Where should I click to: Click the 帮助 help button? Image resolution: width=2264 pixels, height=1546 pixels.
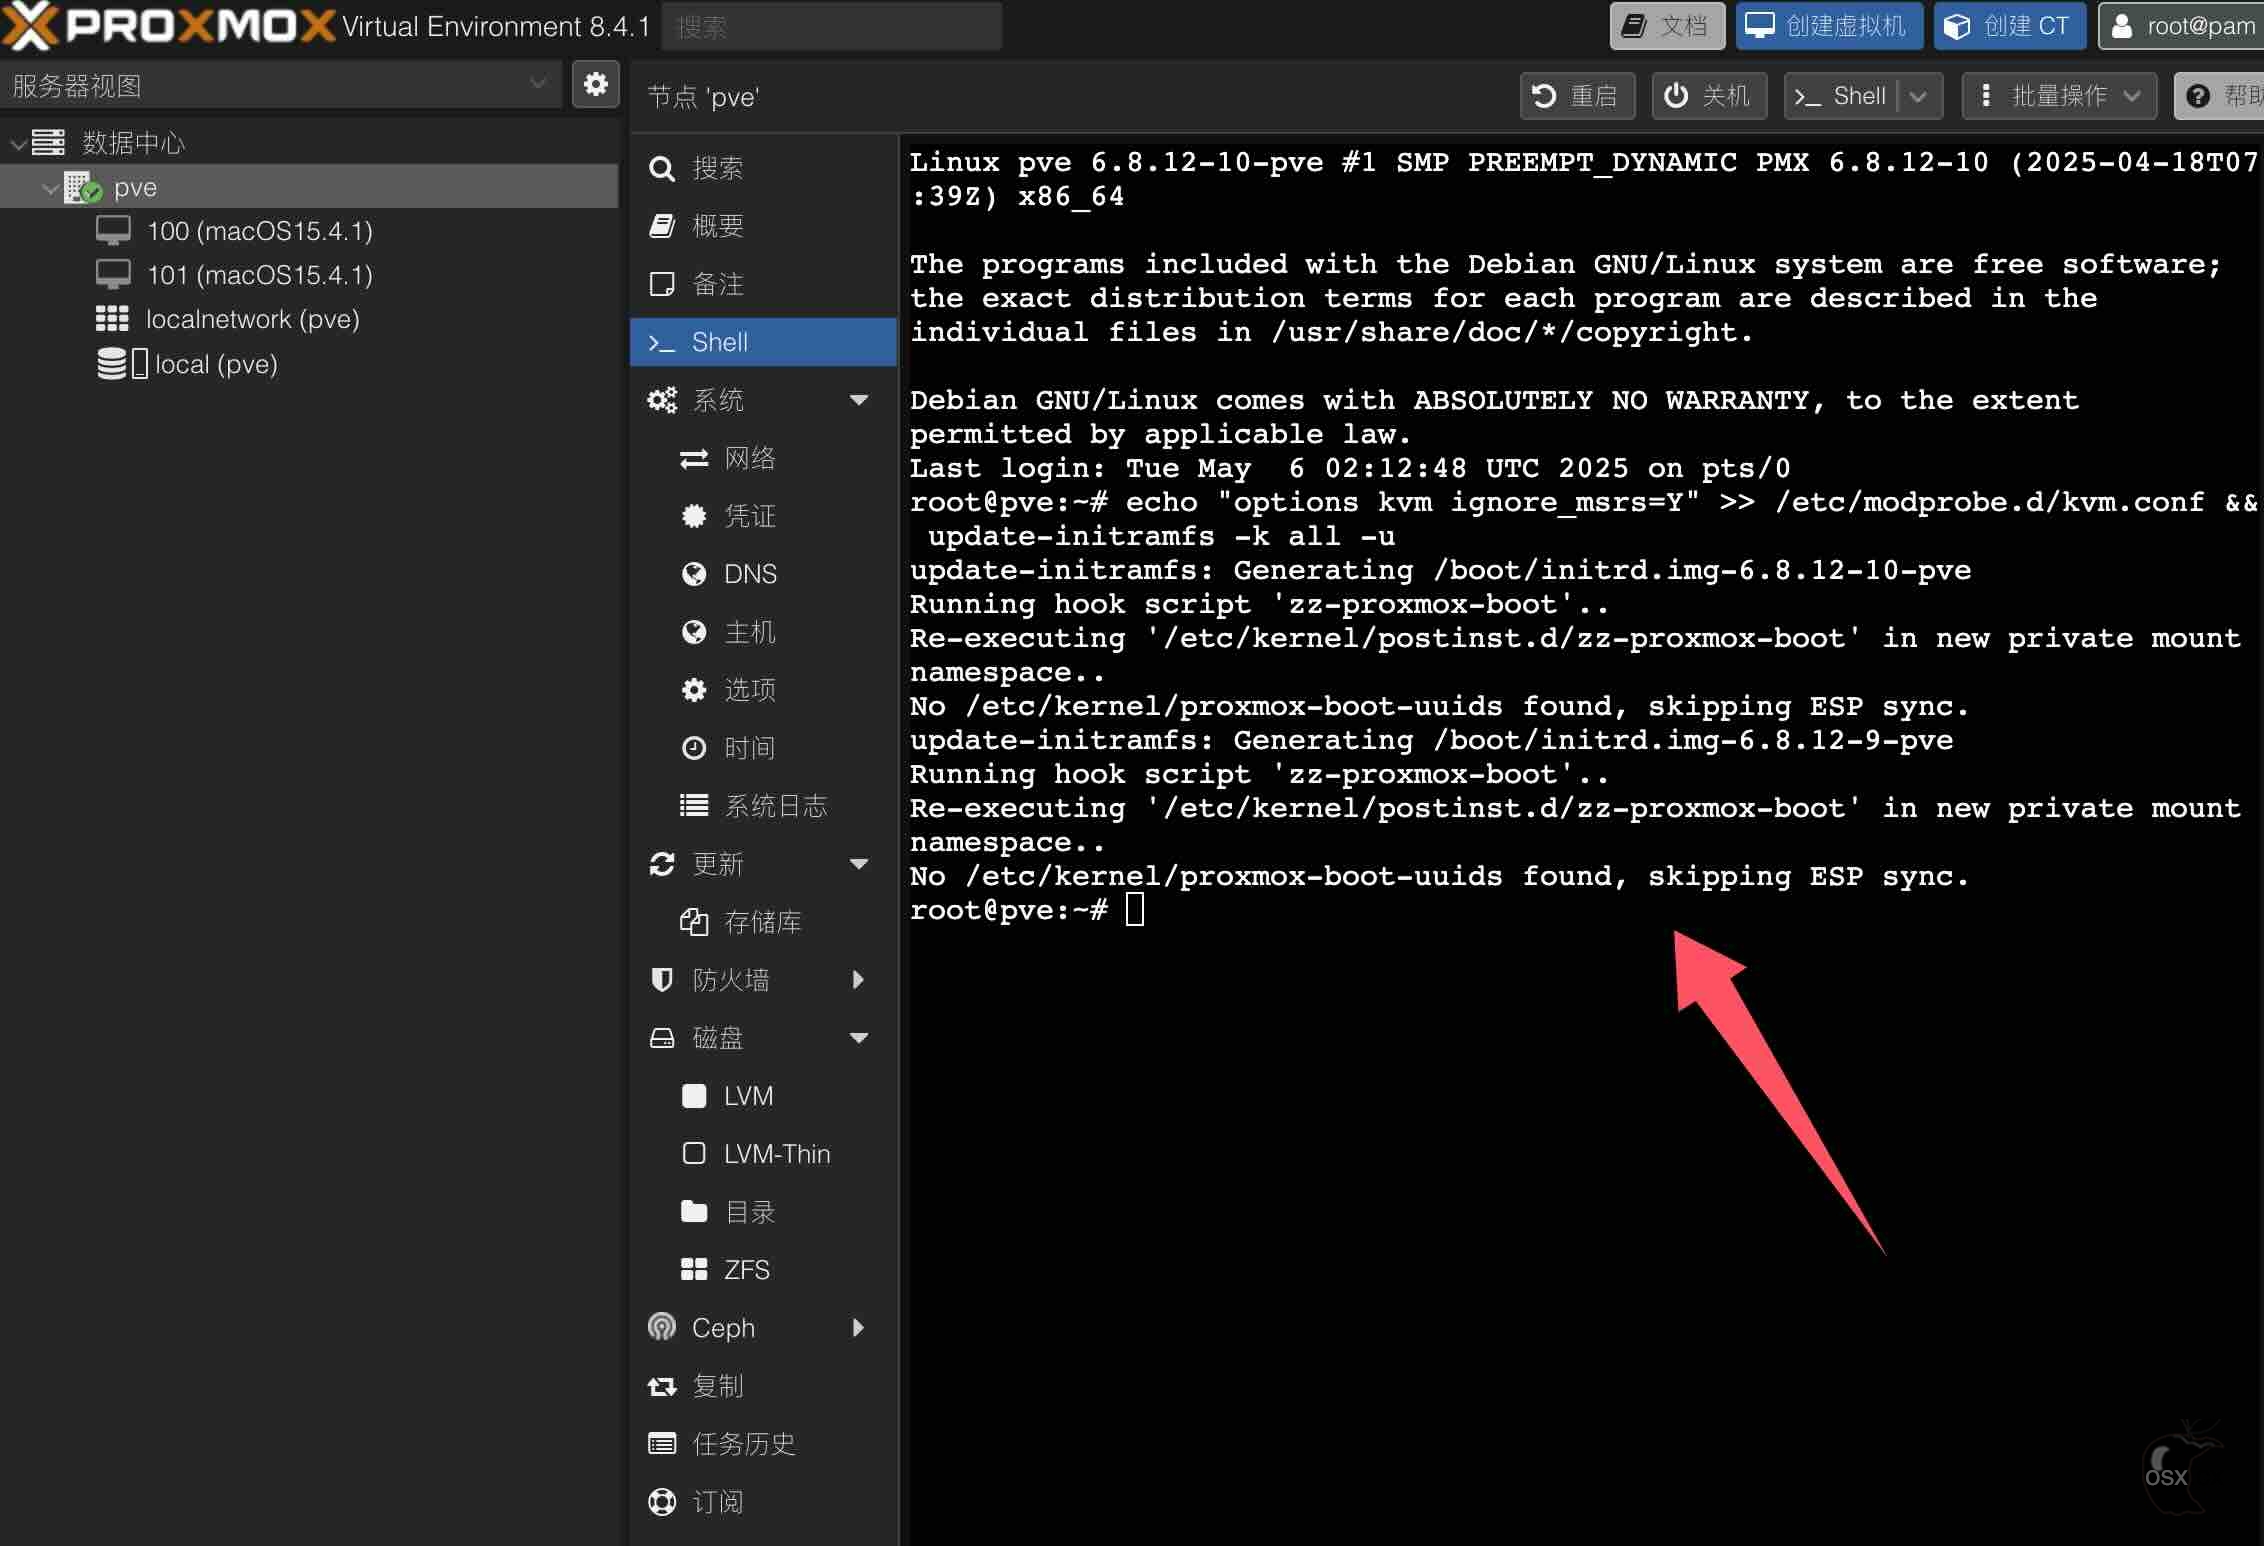(2220, 96)
